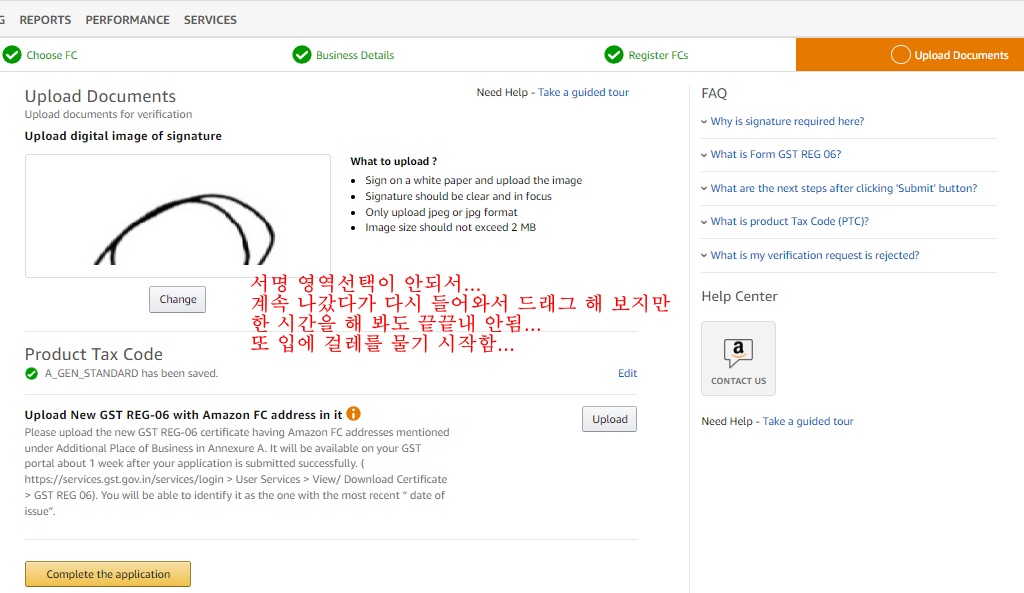Expand FAQ about next steps after Submit

[844, 188]
